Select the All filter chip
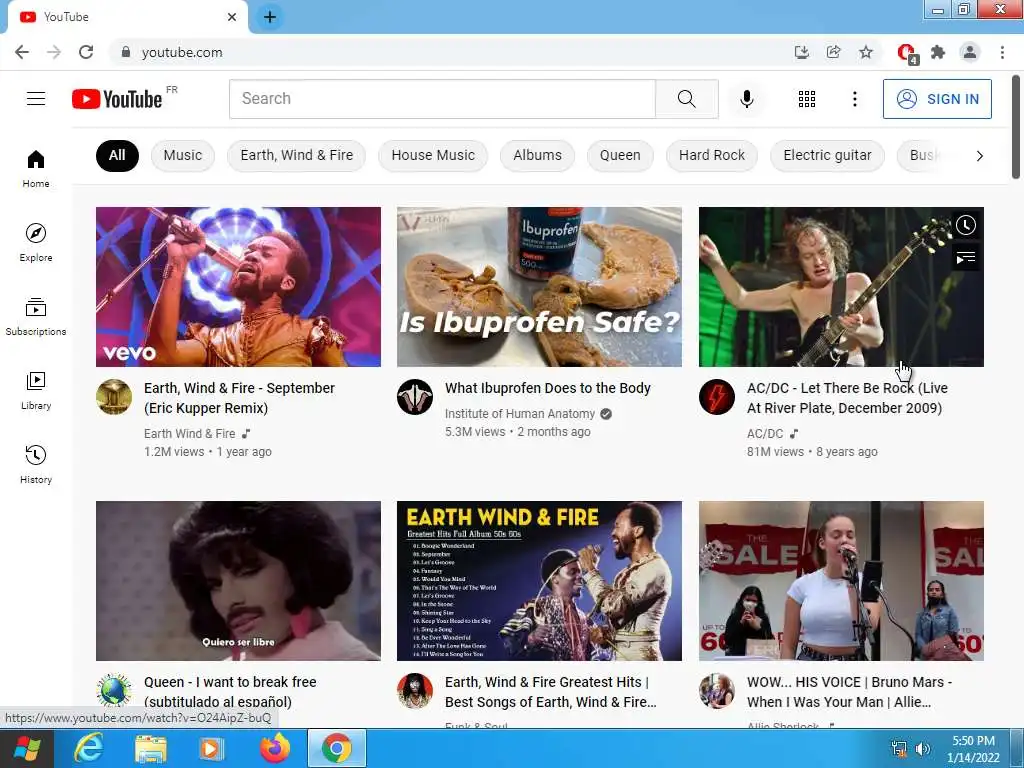The image size is (1024, 768). coord(117,155)
